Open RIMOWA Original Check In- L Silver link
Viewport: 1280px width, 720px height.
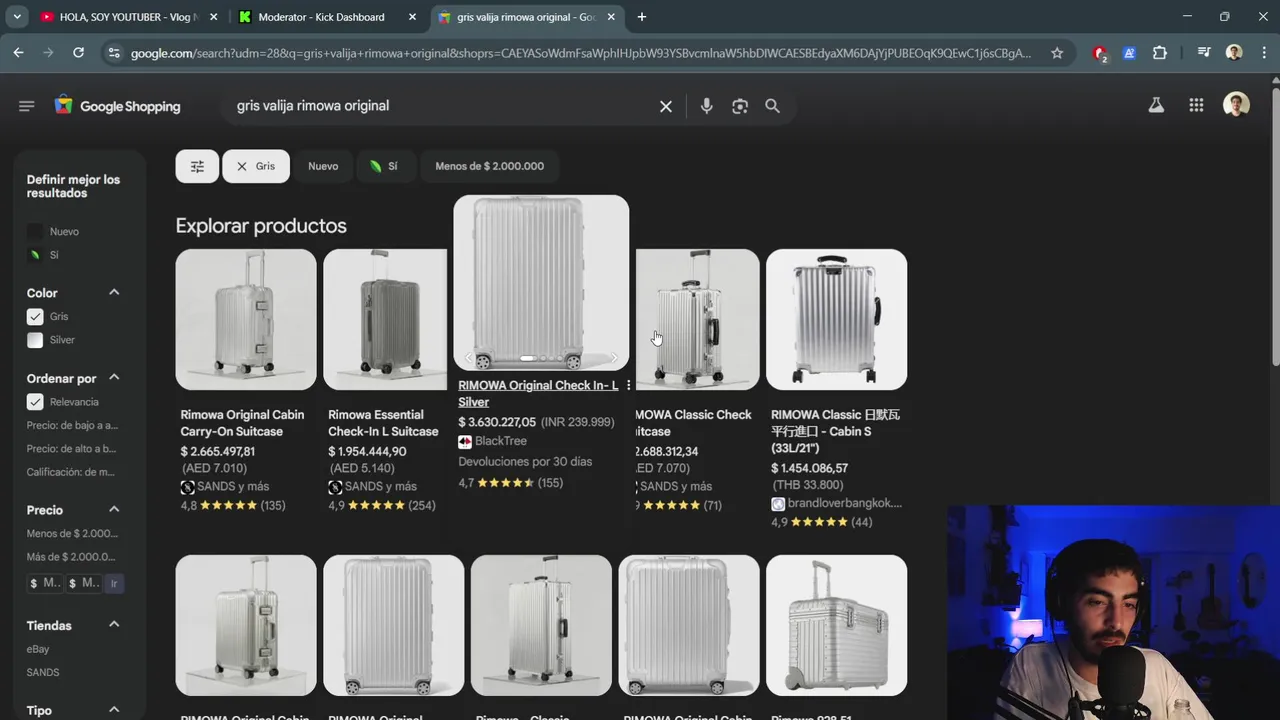tap(538, 393)
